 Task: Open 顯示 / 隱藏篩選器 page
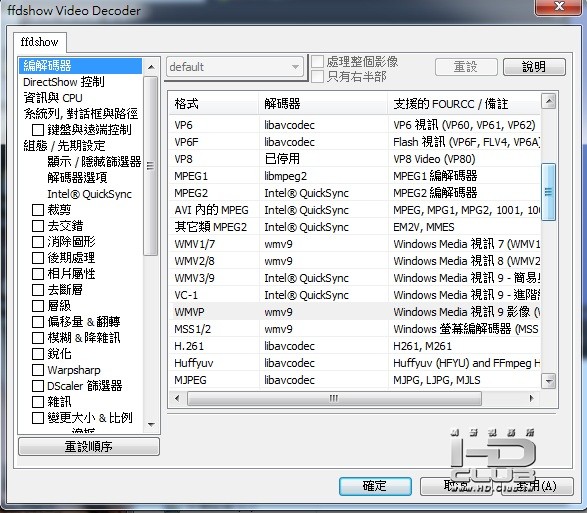coord(94,162)
